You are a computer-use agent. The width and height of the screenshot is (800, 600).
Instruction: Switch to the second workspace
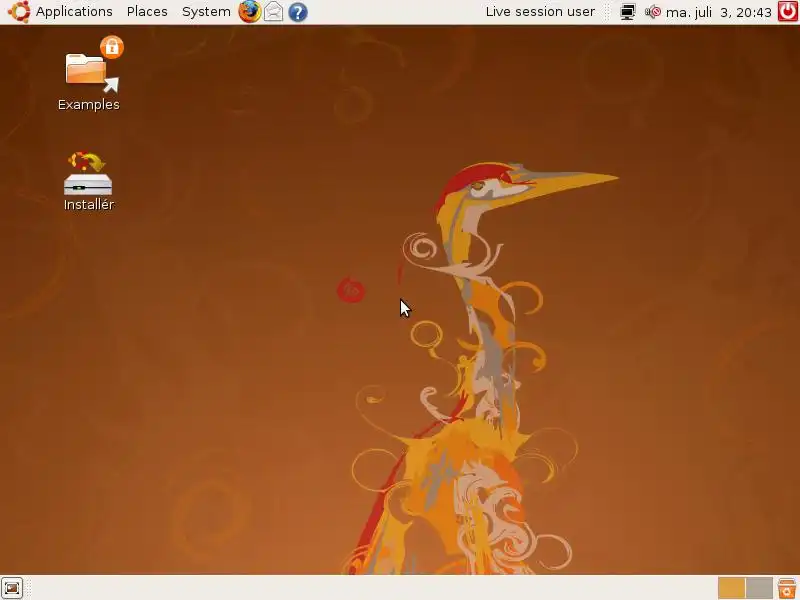pos(759,588)
